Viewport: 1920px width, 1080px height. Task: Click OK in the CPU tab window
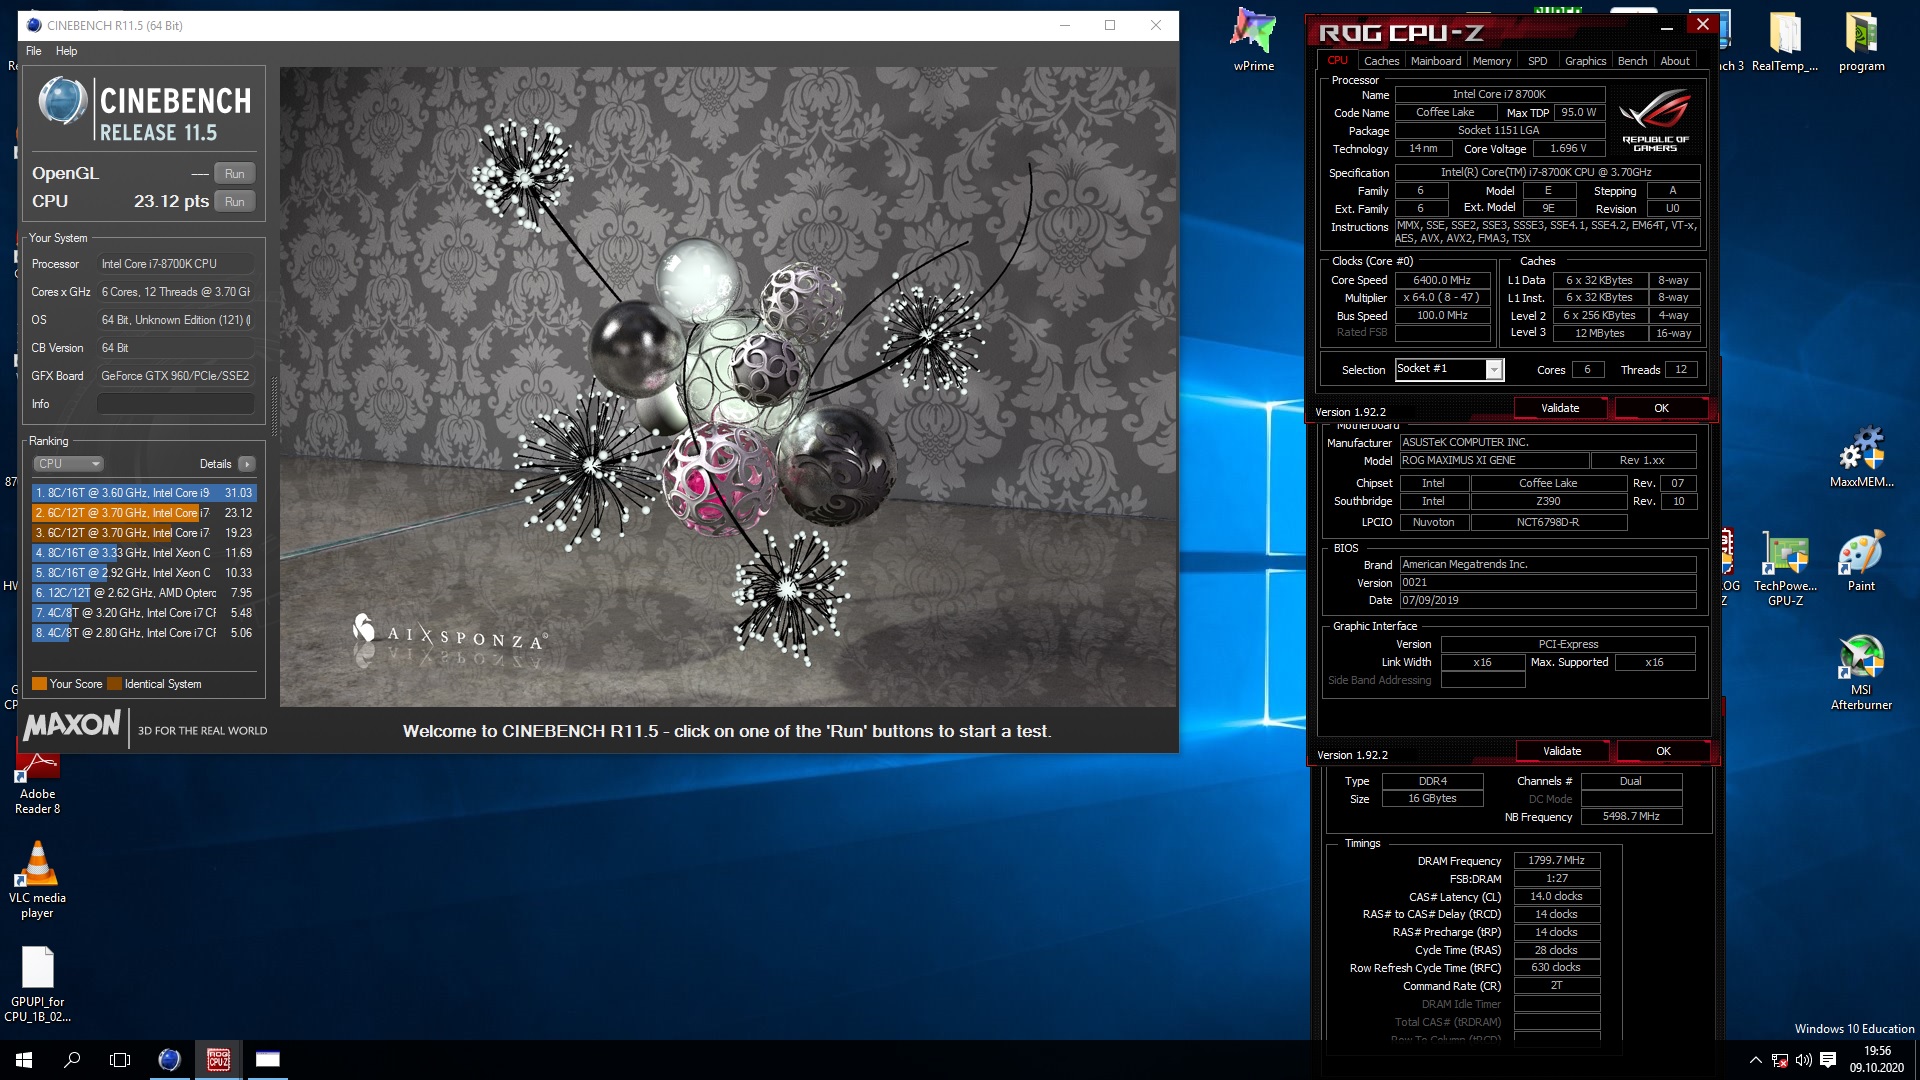click(x=1661, y=408)
